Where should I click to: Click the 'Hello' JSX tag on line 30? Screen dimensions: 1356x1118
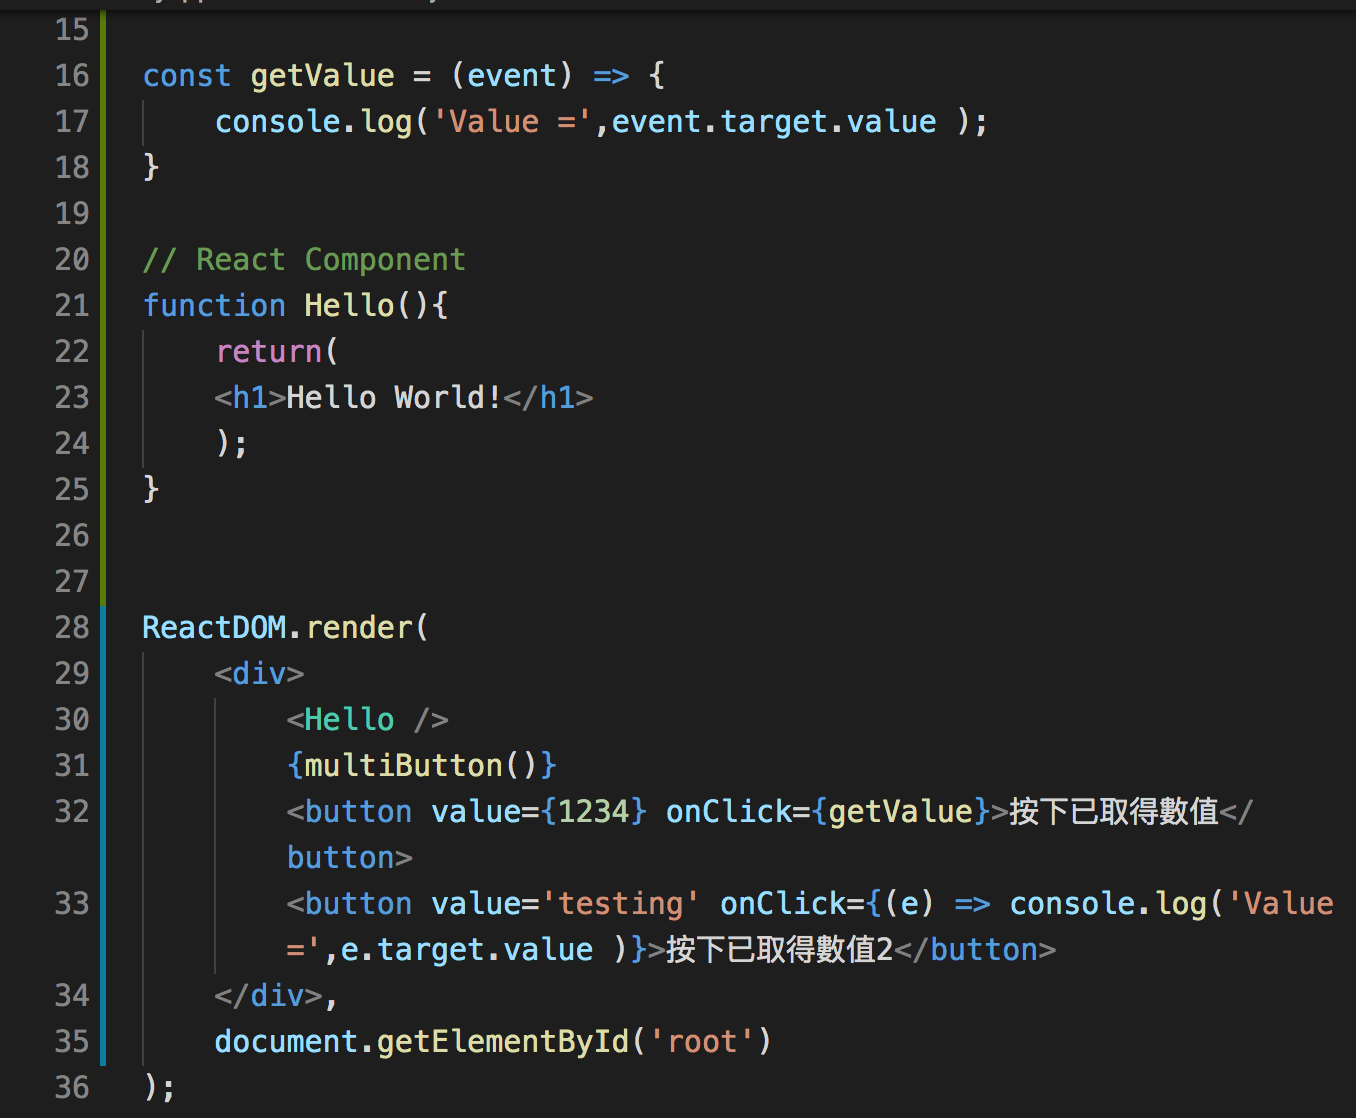pos(350,720)
